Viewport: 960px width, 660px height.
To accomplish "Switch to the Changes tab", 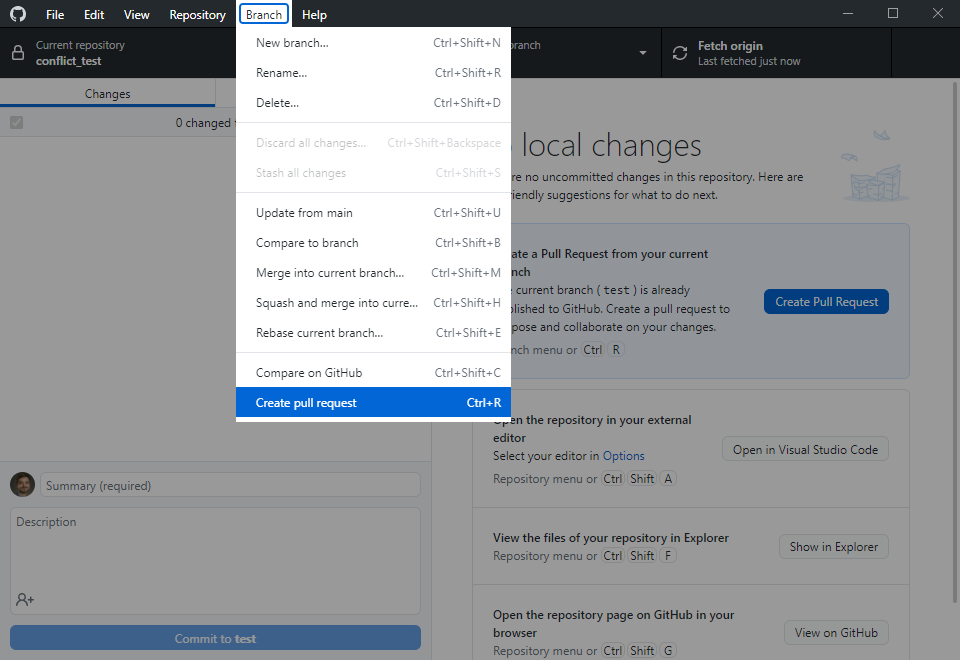I will point(107,94).
